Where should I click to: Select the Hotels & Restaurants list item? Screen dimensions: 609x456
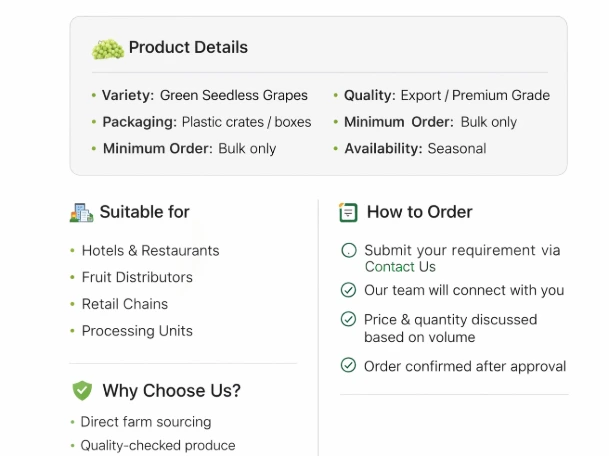pos(150,250)
